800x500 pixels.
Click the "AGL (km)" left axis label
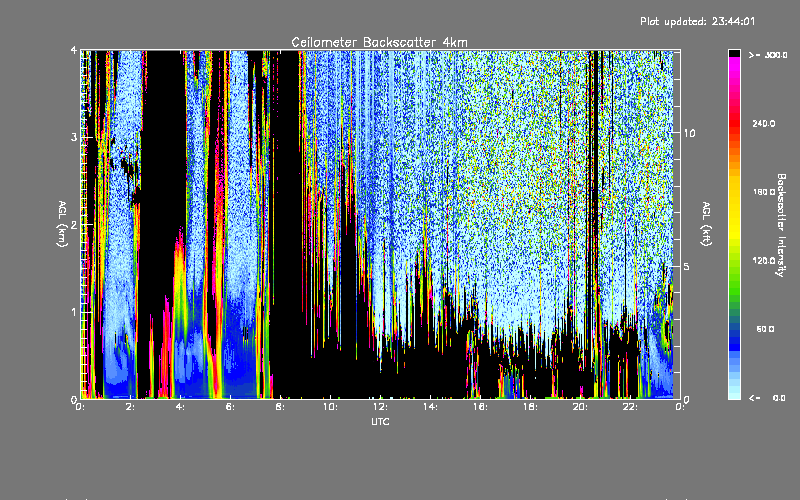point(62,224)
